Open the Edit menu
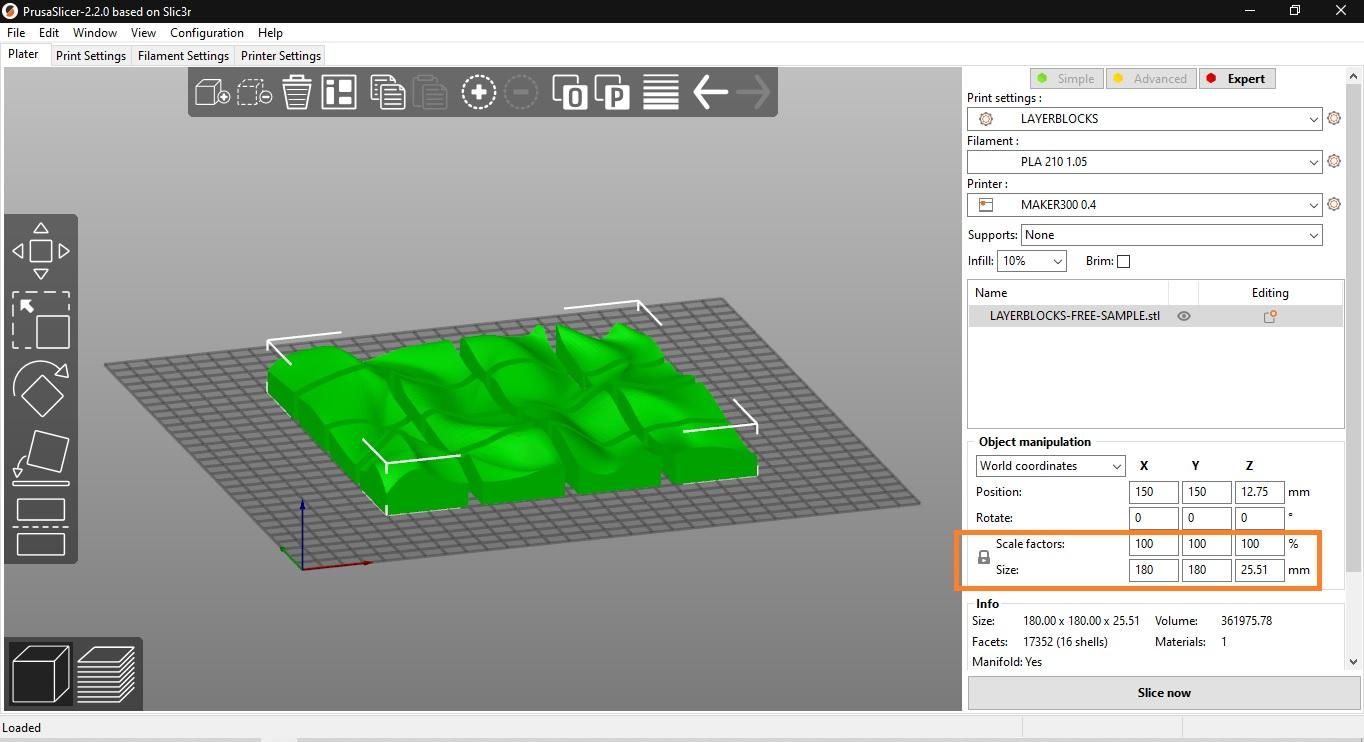This screenshot has height=742, width=1364. [x=49, y=33]
